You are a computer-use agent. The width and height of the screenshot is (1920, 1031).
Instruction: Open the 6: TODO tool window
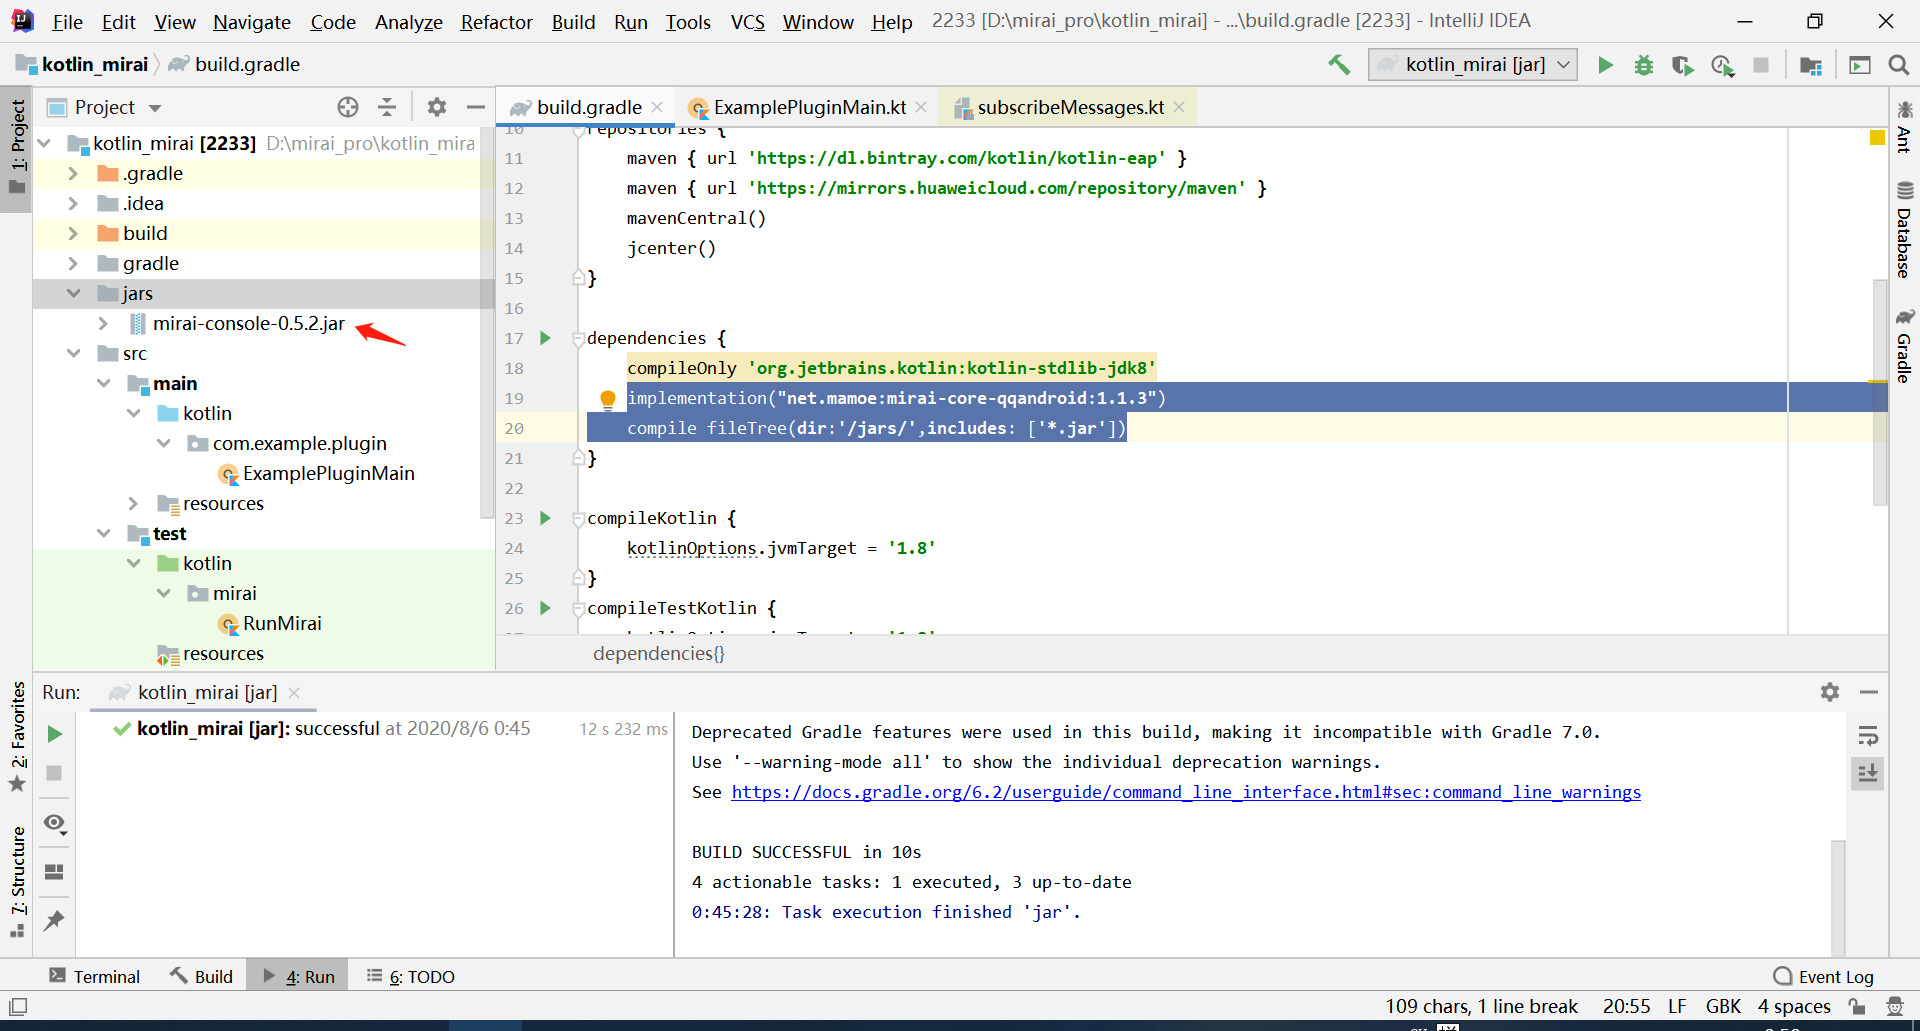411,977
